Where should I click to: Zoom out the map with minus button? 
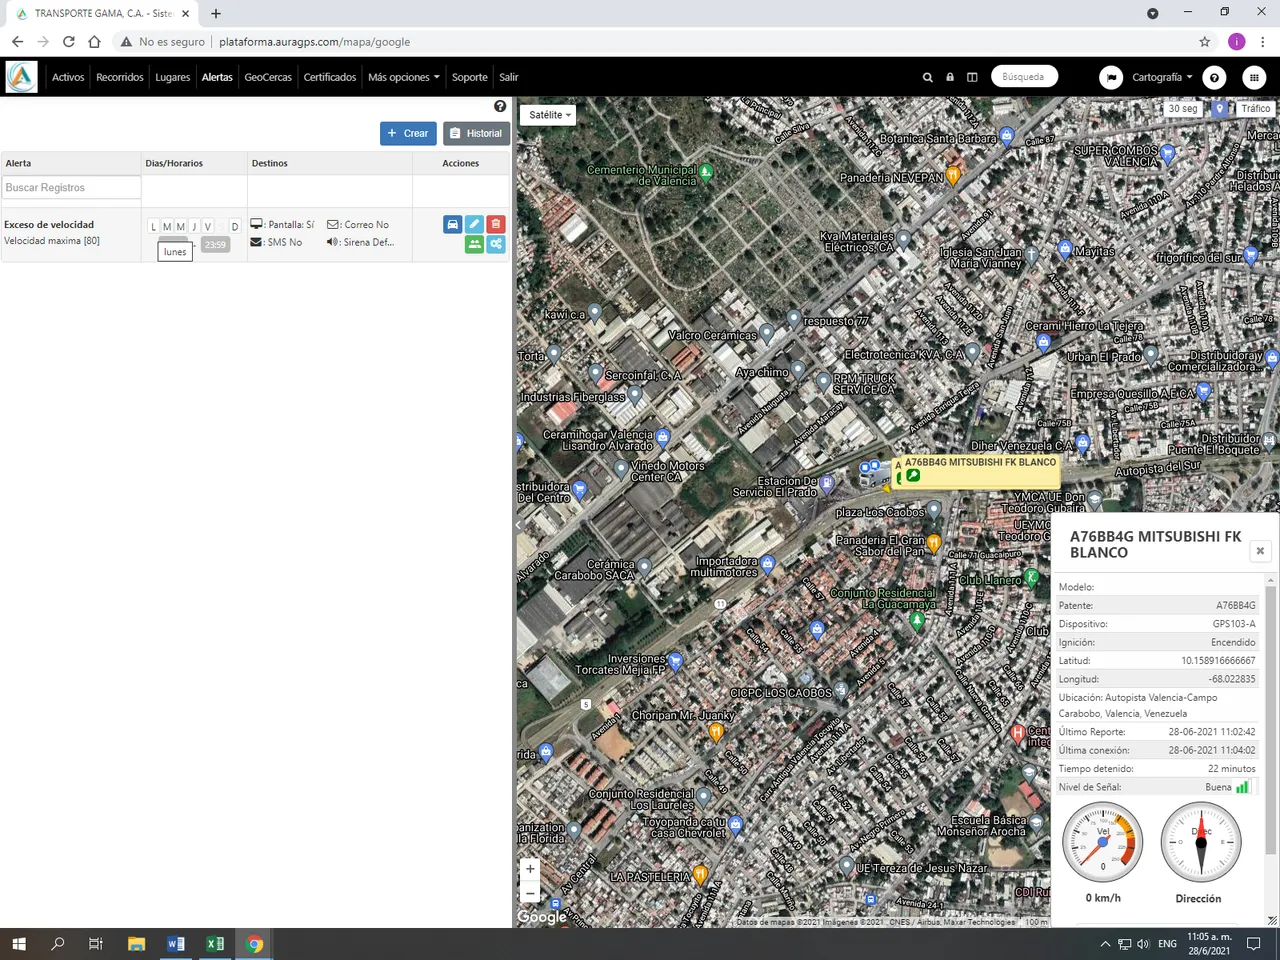point(530,893)
